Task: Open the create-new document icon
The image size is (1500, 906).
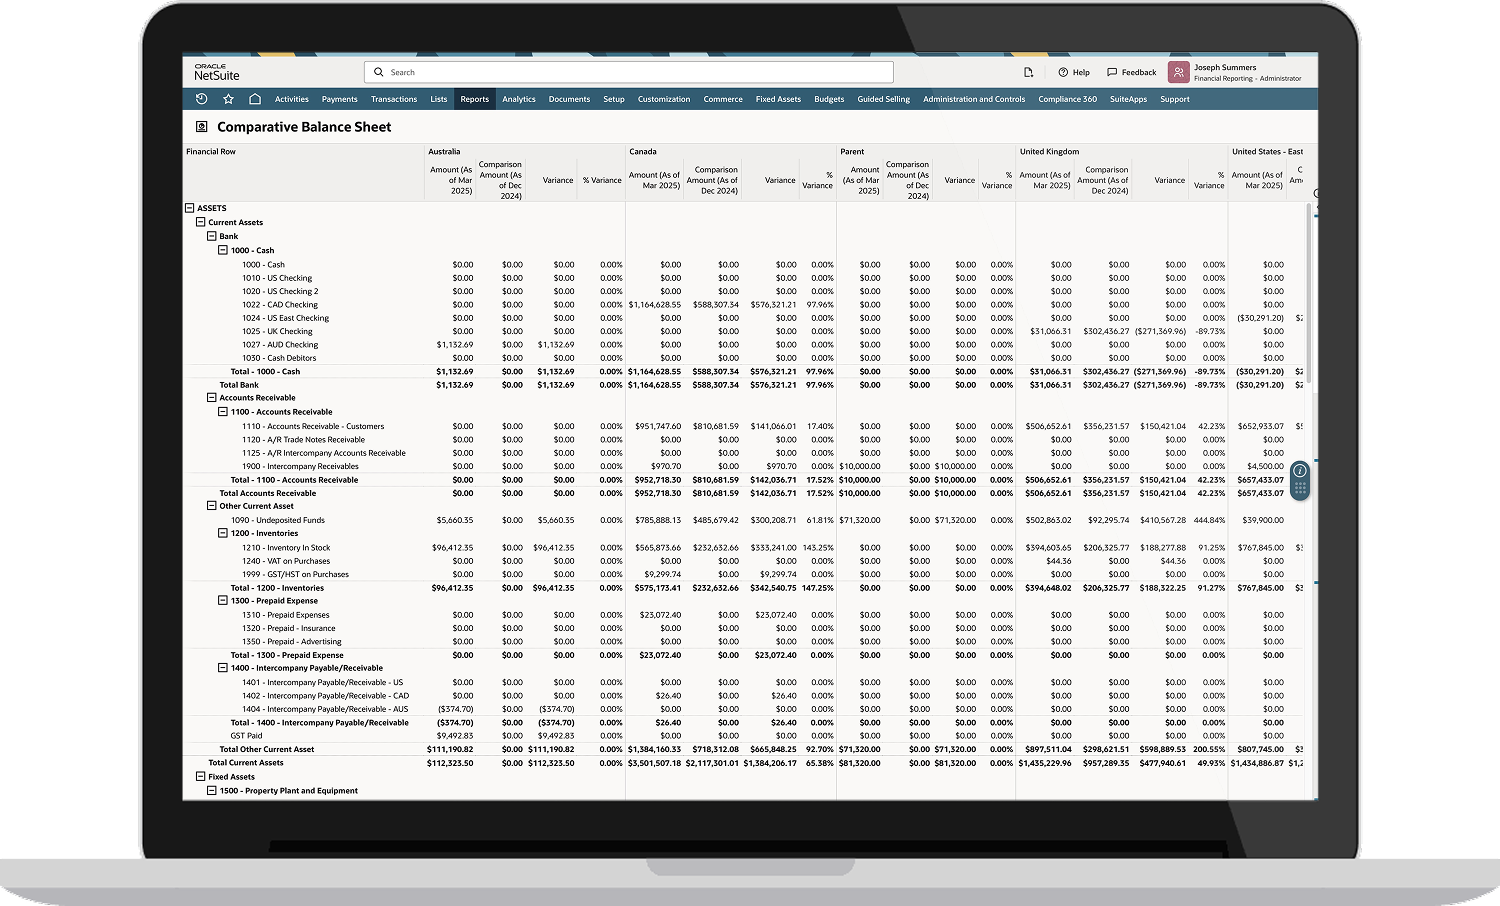Action: coord(1028,72)
